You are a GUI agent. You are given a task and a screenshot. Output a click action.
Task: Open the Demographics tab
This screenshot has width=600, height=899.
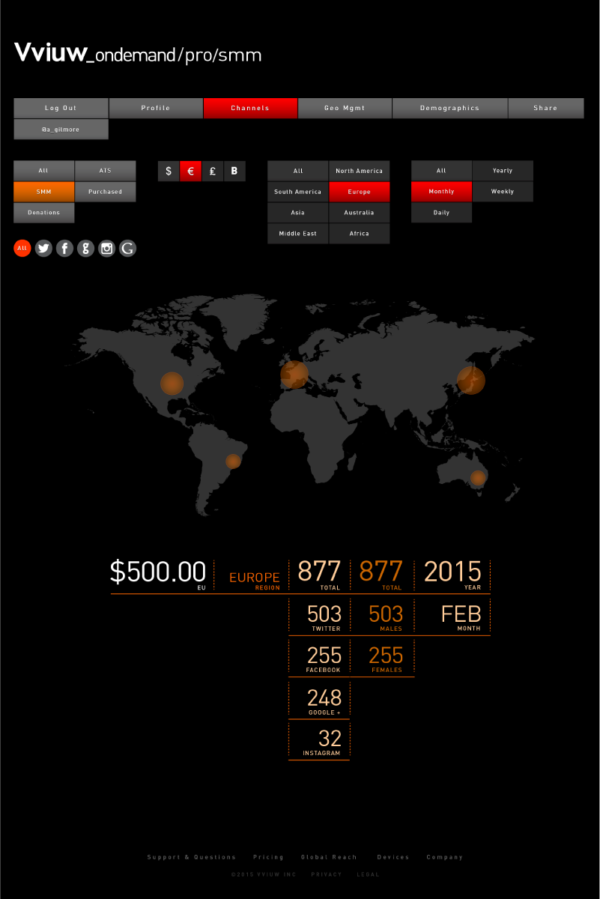tap(449, 108)
